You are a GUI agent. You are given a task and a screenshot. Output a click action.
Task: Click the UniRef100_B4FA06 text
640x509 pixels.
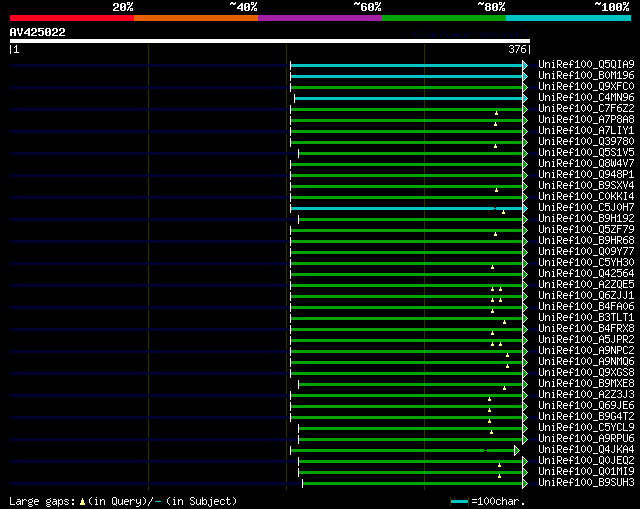coord(586,307)
